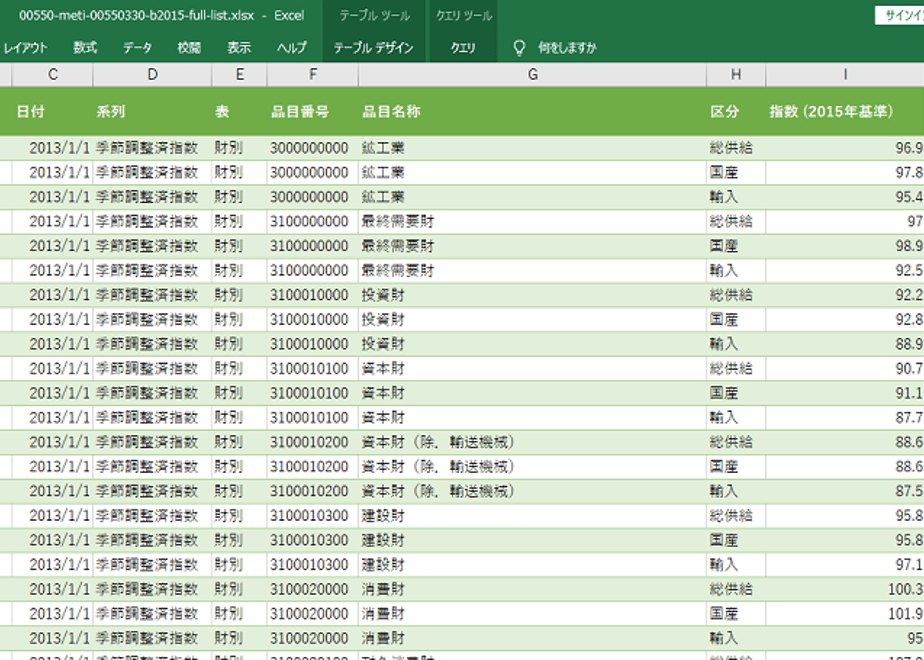
Task: Click date 2013/1/1 in the 96.9 row
Action: click(x=60, y=148)
